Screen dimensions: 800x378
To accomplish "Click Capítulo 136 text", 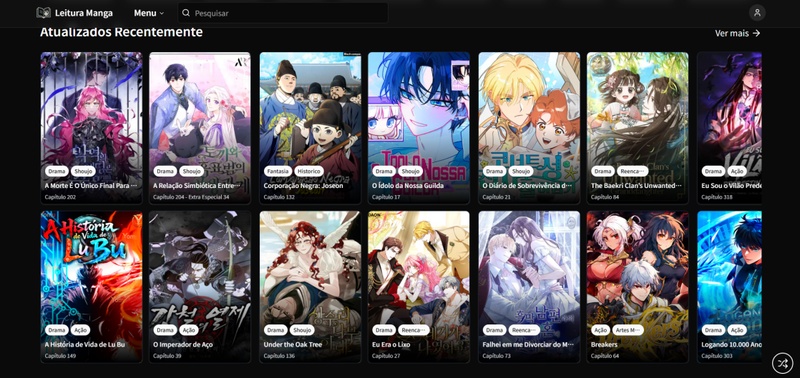I will click(279, 356).
